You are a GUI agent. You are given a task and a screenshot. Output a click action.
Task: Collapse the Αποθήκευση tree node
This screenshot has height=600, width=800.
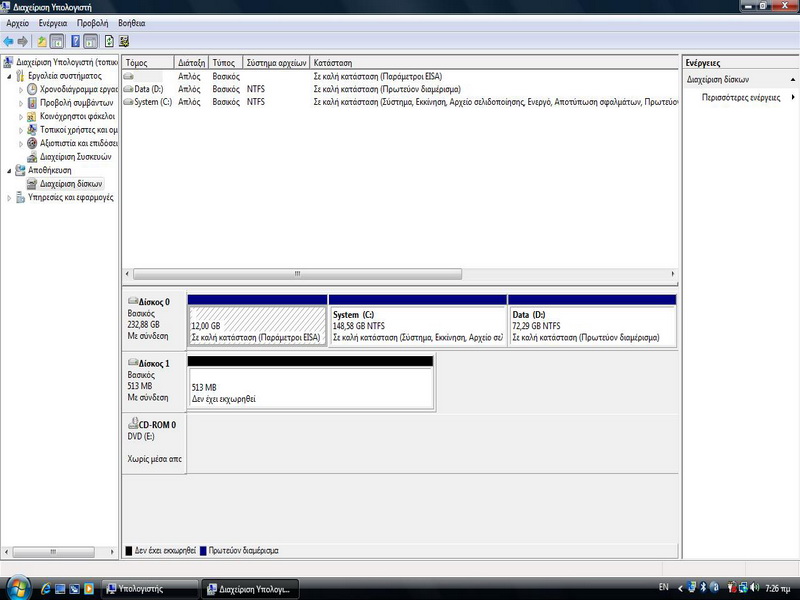pos(9,170)
